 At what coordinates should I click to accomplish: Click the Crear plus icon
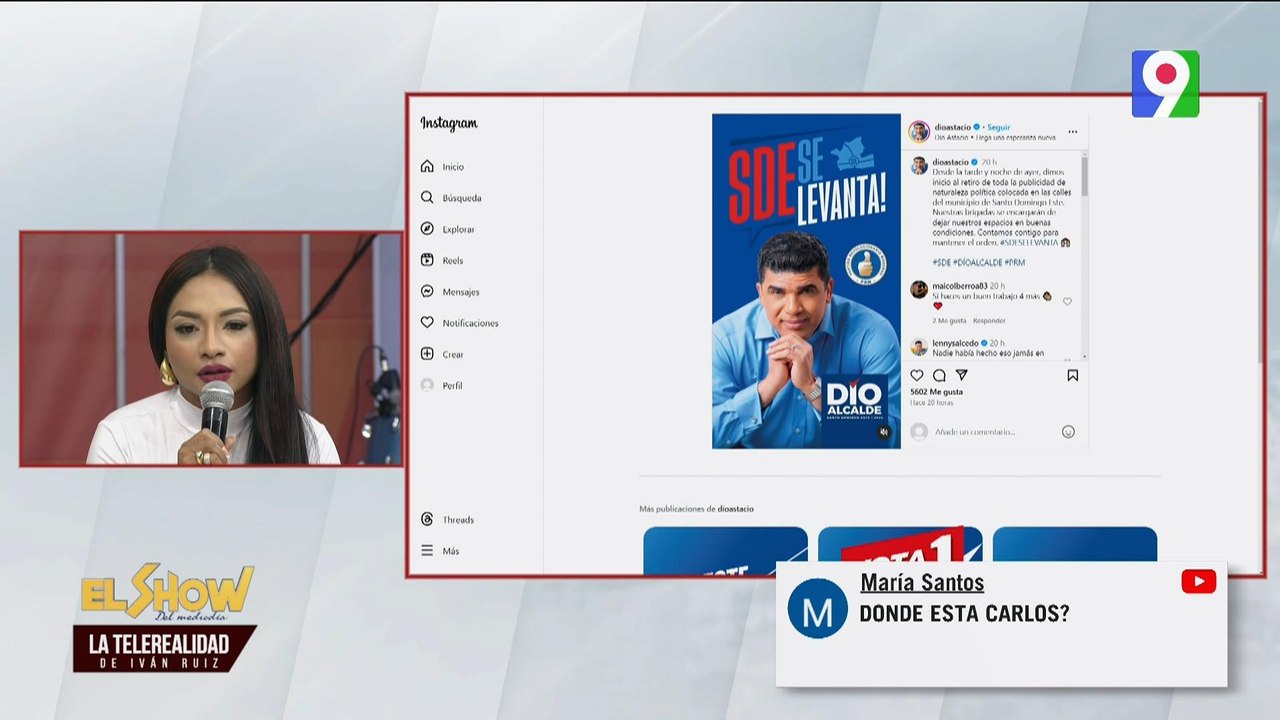[427, 354]
